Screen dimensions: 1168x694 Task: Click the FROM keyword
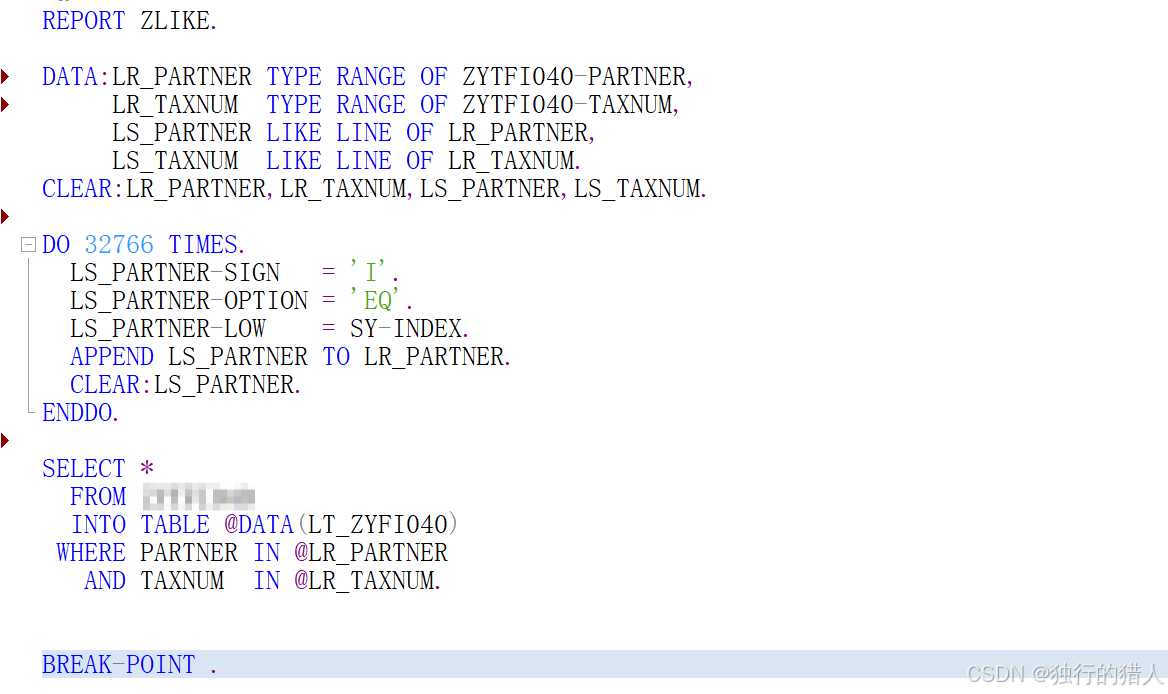pyautogui.click(x=98, y=497)
